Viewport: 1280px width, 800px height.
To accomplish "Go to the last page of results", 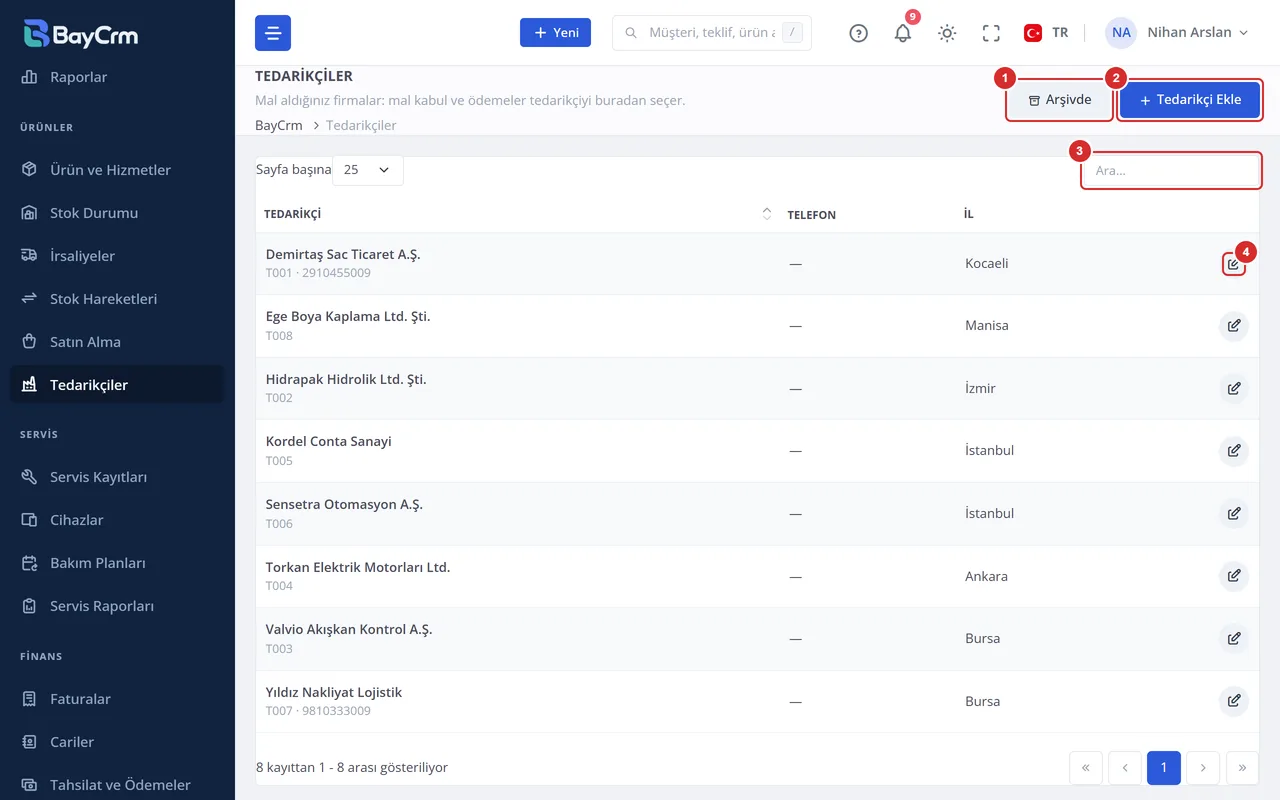I will pos(1242,768).
